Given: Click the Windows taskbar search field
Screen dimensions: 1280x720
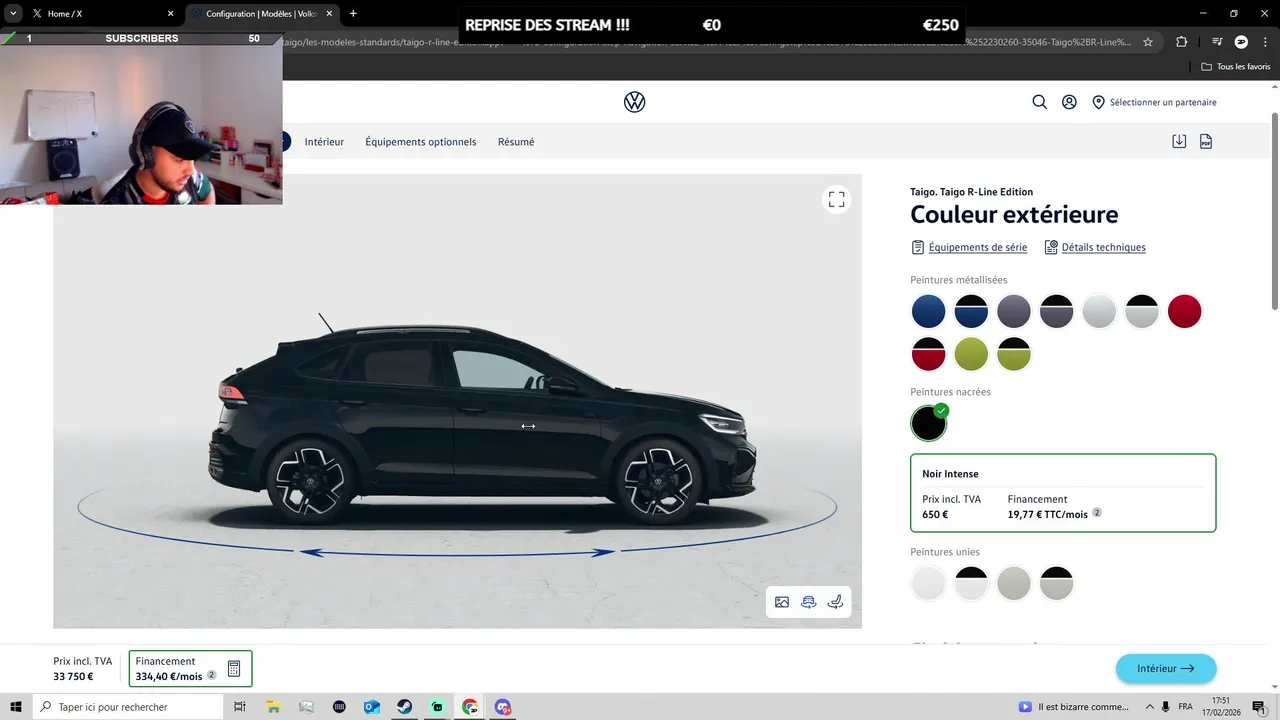Looking at the screenshot, I should [128, 707].
